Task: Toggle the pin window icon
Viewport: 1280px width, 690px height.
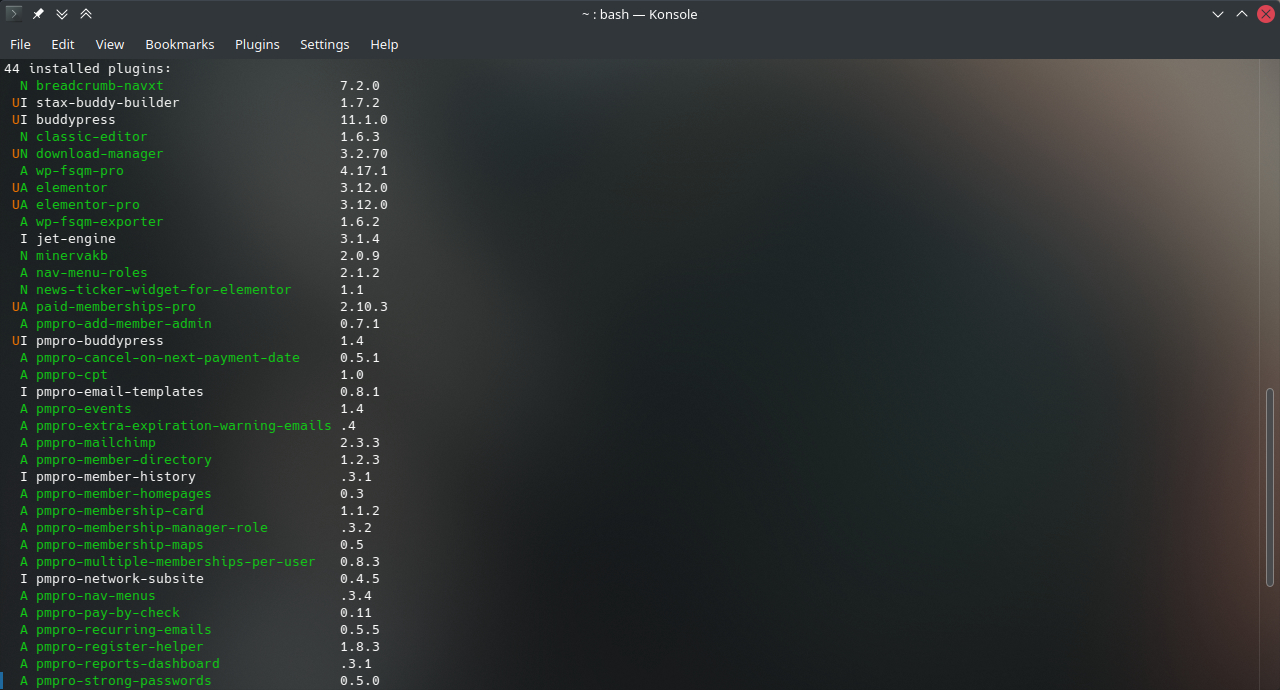Action: [38, 14]
